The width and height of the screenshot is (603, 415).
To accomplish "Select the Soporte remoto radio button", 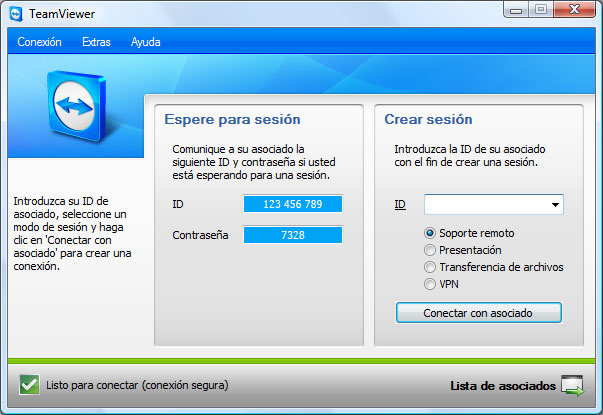I will (430, 233).
